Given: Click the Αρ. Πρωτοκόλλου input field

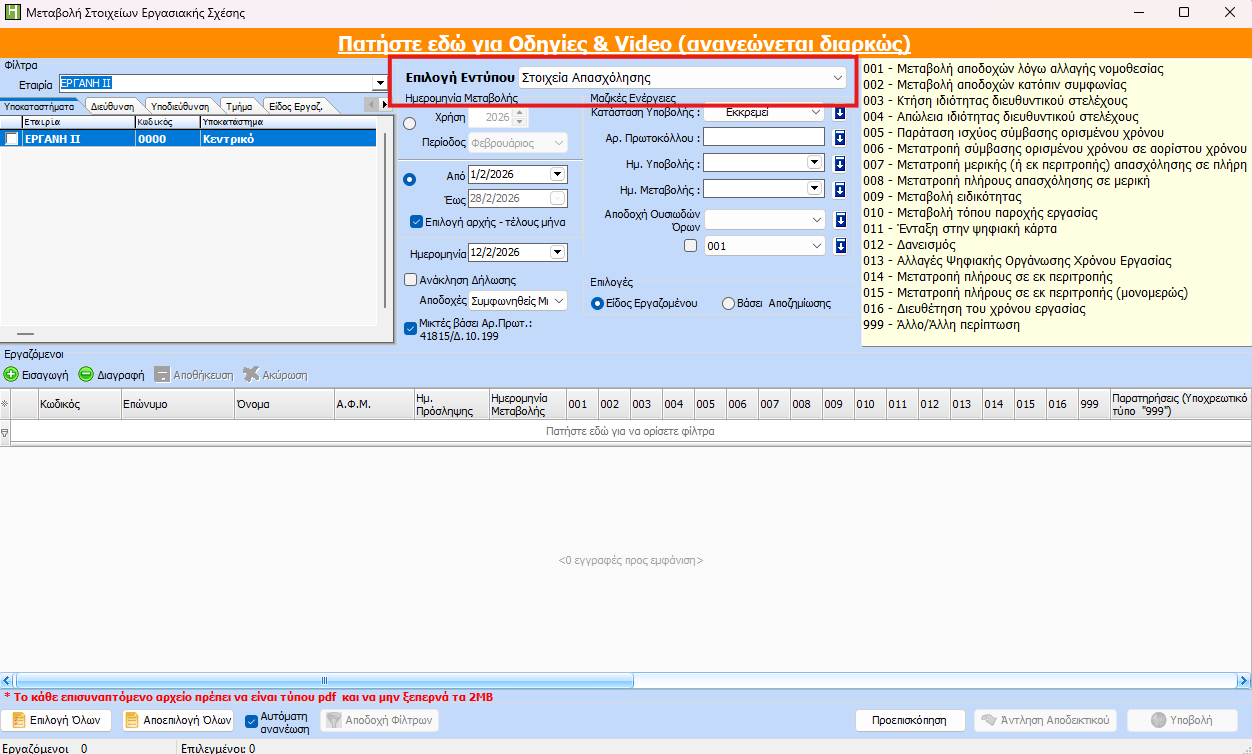Looking at the screenshot, I should (x=764, y=137).
